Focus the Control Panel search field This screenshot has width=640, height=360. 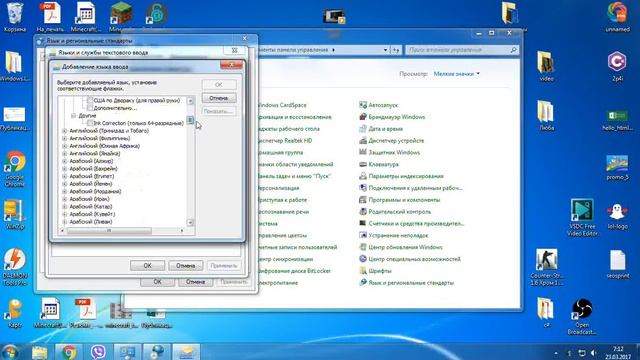pos(462,50)
